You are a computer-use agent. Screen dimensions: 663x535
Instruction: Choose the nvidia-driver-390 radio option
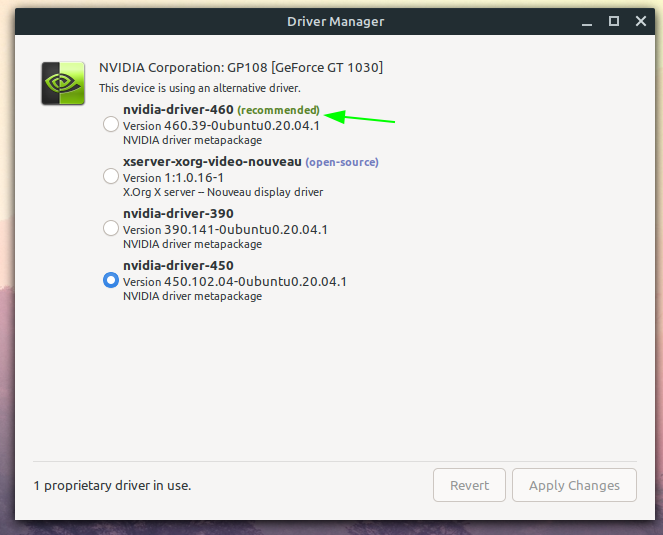(x=111, y=228)
